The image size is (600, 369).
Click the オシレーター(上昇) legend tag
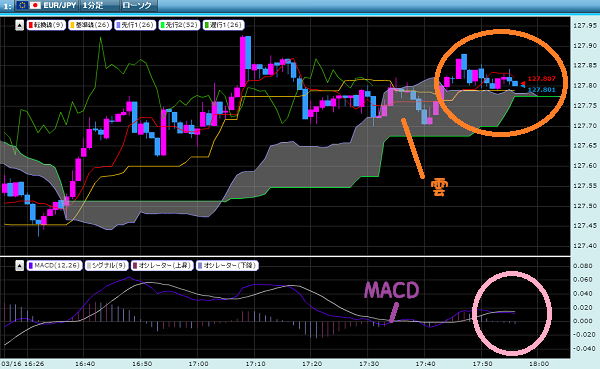pyautogui.click(x=161, y=265)
